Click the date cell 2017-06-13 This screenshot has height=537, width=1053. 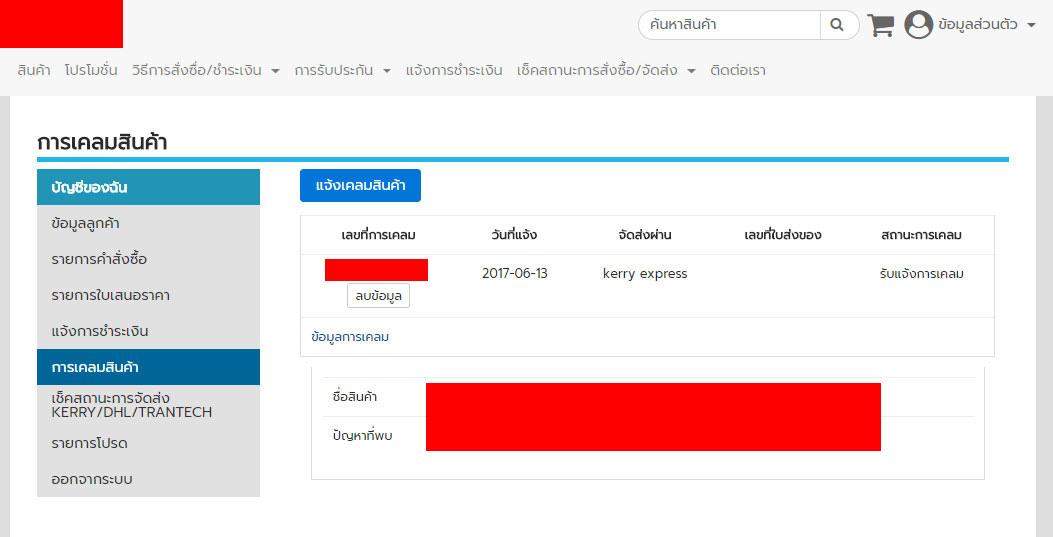point(514,273)
